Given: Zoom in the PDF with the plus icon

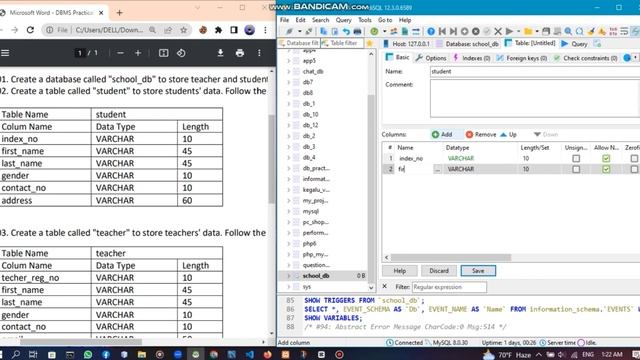Looking at the screenshot, I should click(138, 53).
